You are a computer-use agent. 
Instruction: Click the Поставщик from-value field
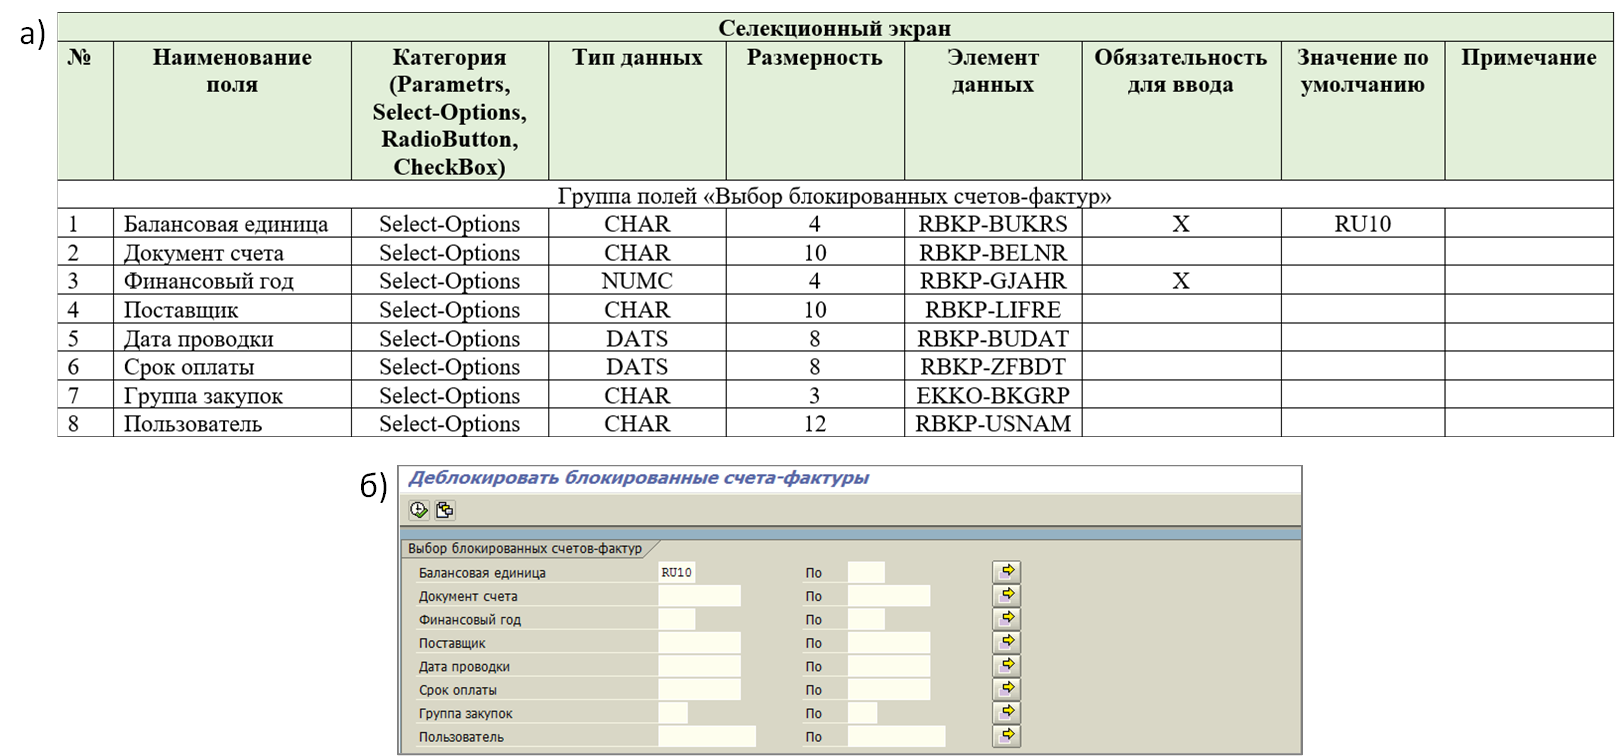pyautogui.click(x=699, y=643)
